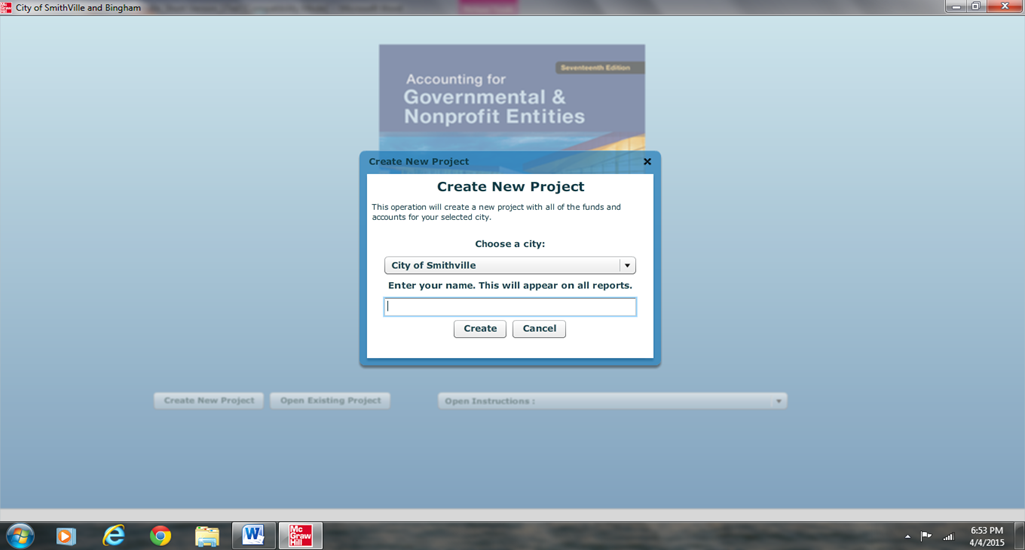
Task: Launch Windows Media Player from taskbar
Action: pyautogui.click(x=66, y=536)
